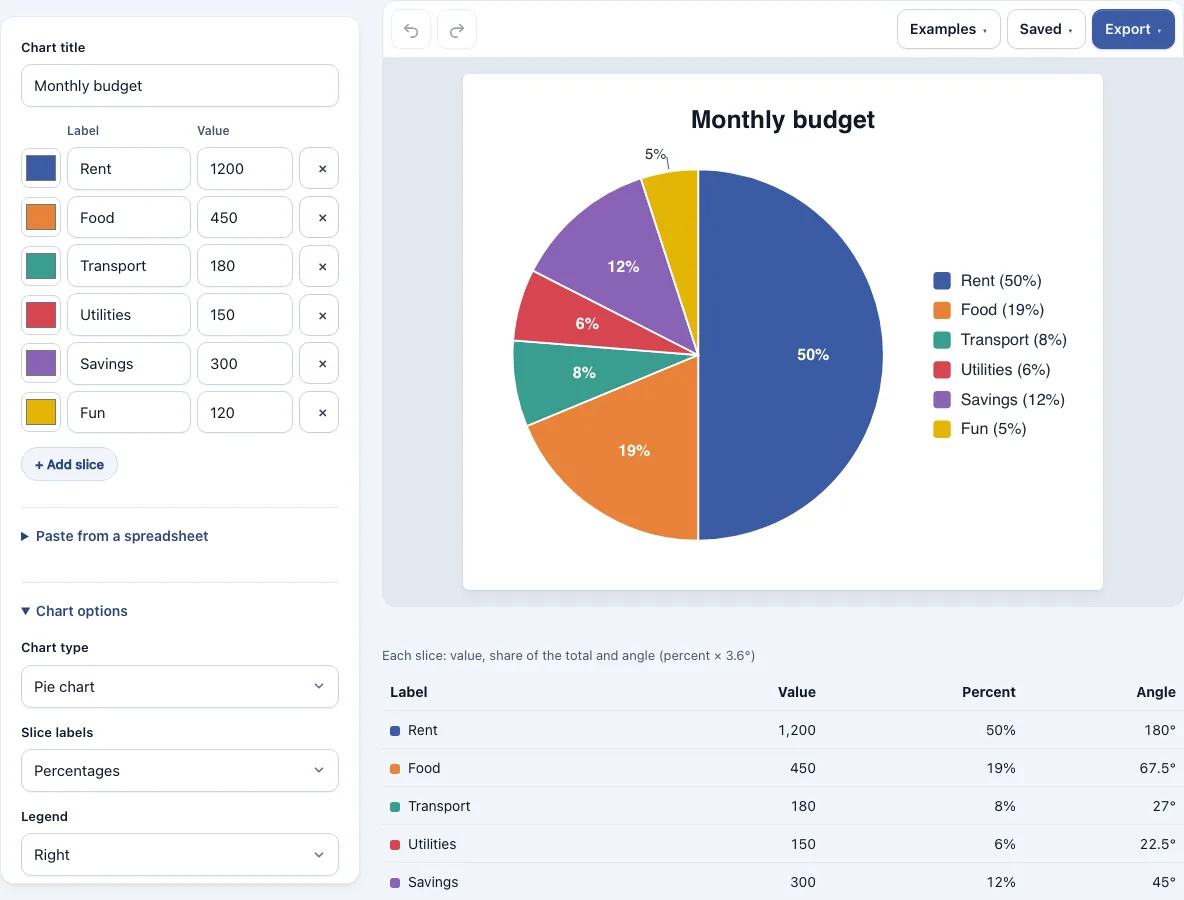Remove the Transport slice
Viewport: 1184px width, 900px height.
tap(319, 266)
